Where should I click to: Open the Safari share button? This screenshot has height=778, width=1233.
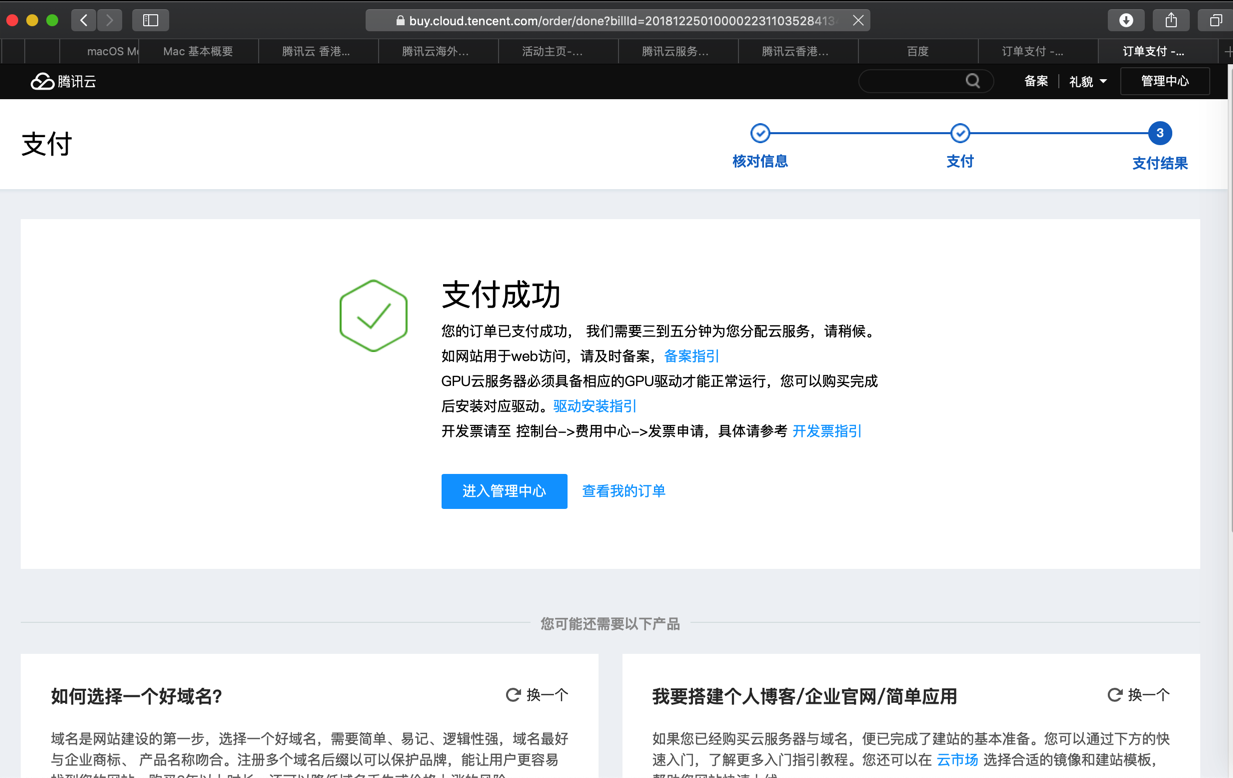pos(1171,20)
